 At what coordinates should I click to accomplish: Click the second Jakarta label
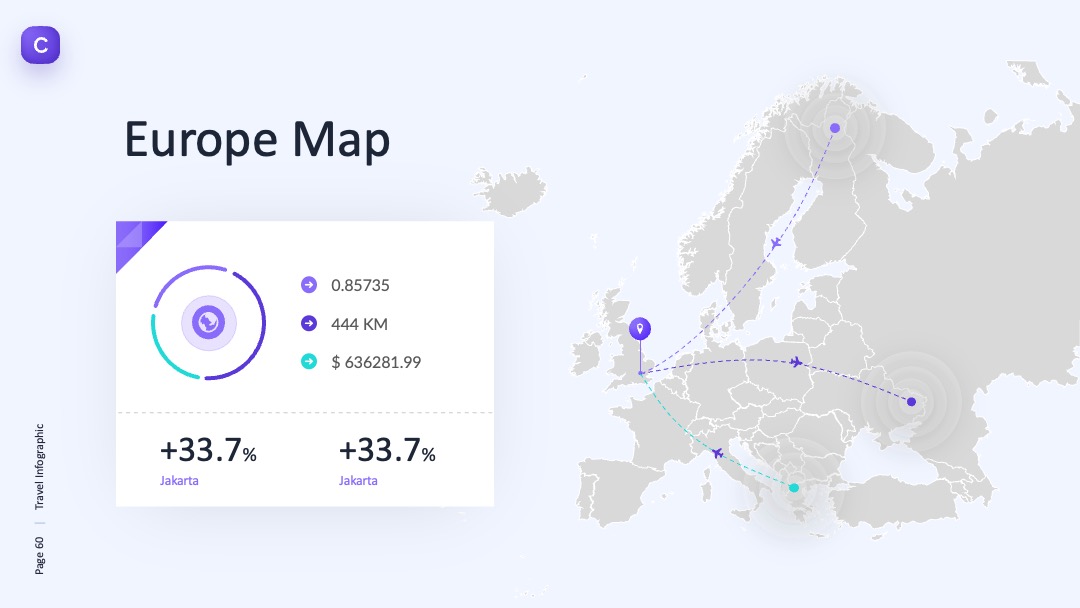(358, 481)
